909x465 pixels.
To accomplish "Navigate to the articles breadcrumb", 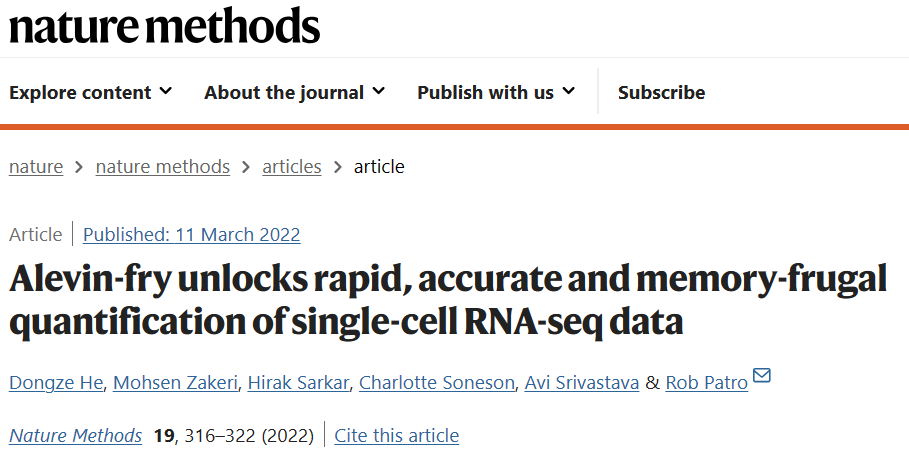I will 292,166.
